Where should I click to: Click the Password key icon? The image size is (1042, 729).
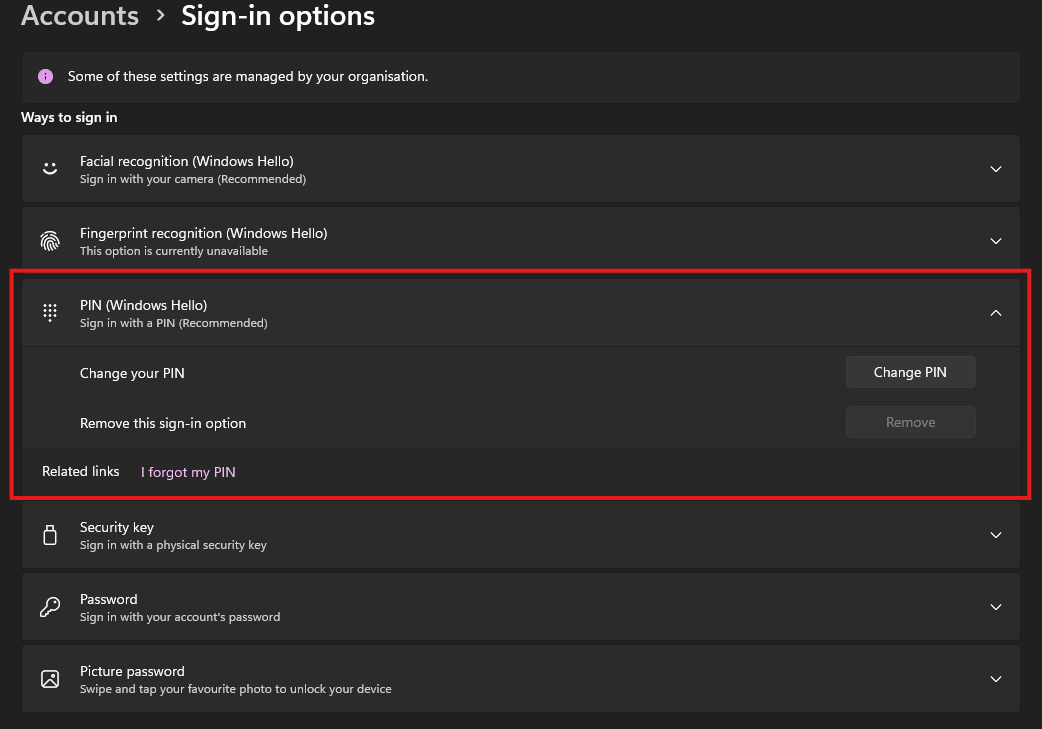pos(50,607)
